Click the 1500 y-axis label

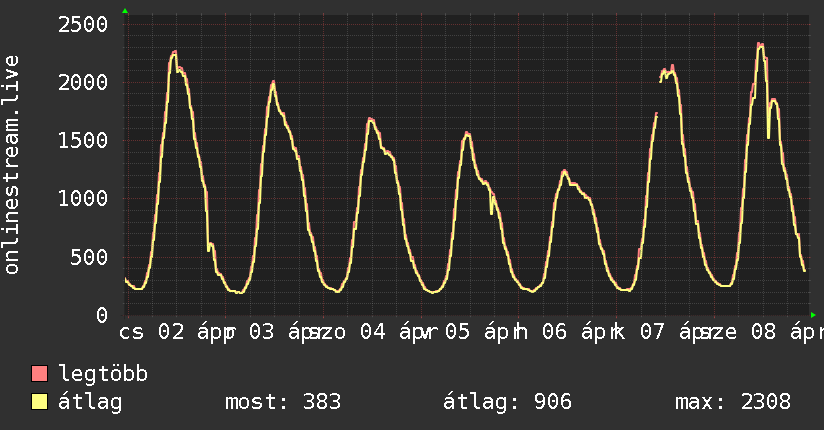coord(83,140)
